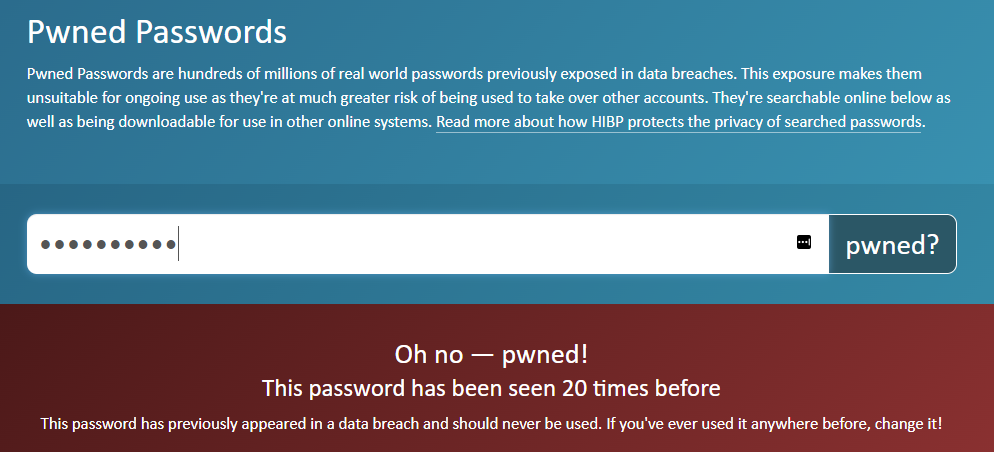Click the masked password dots

108,245
